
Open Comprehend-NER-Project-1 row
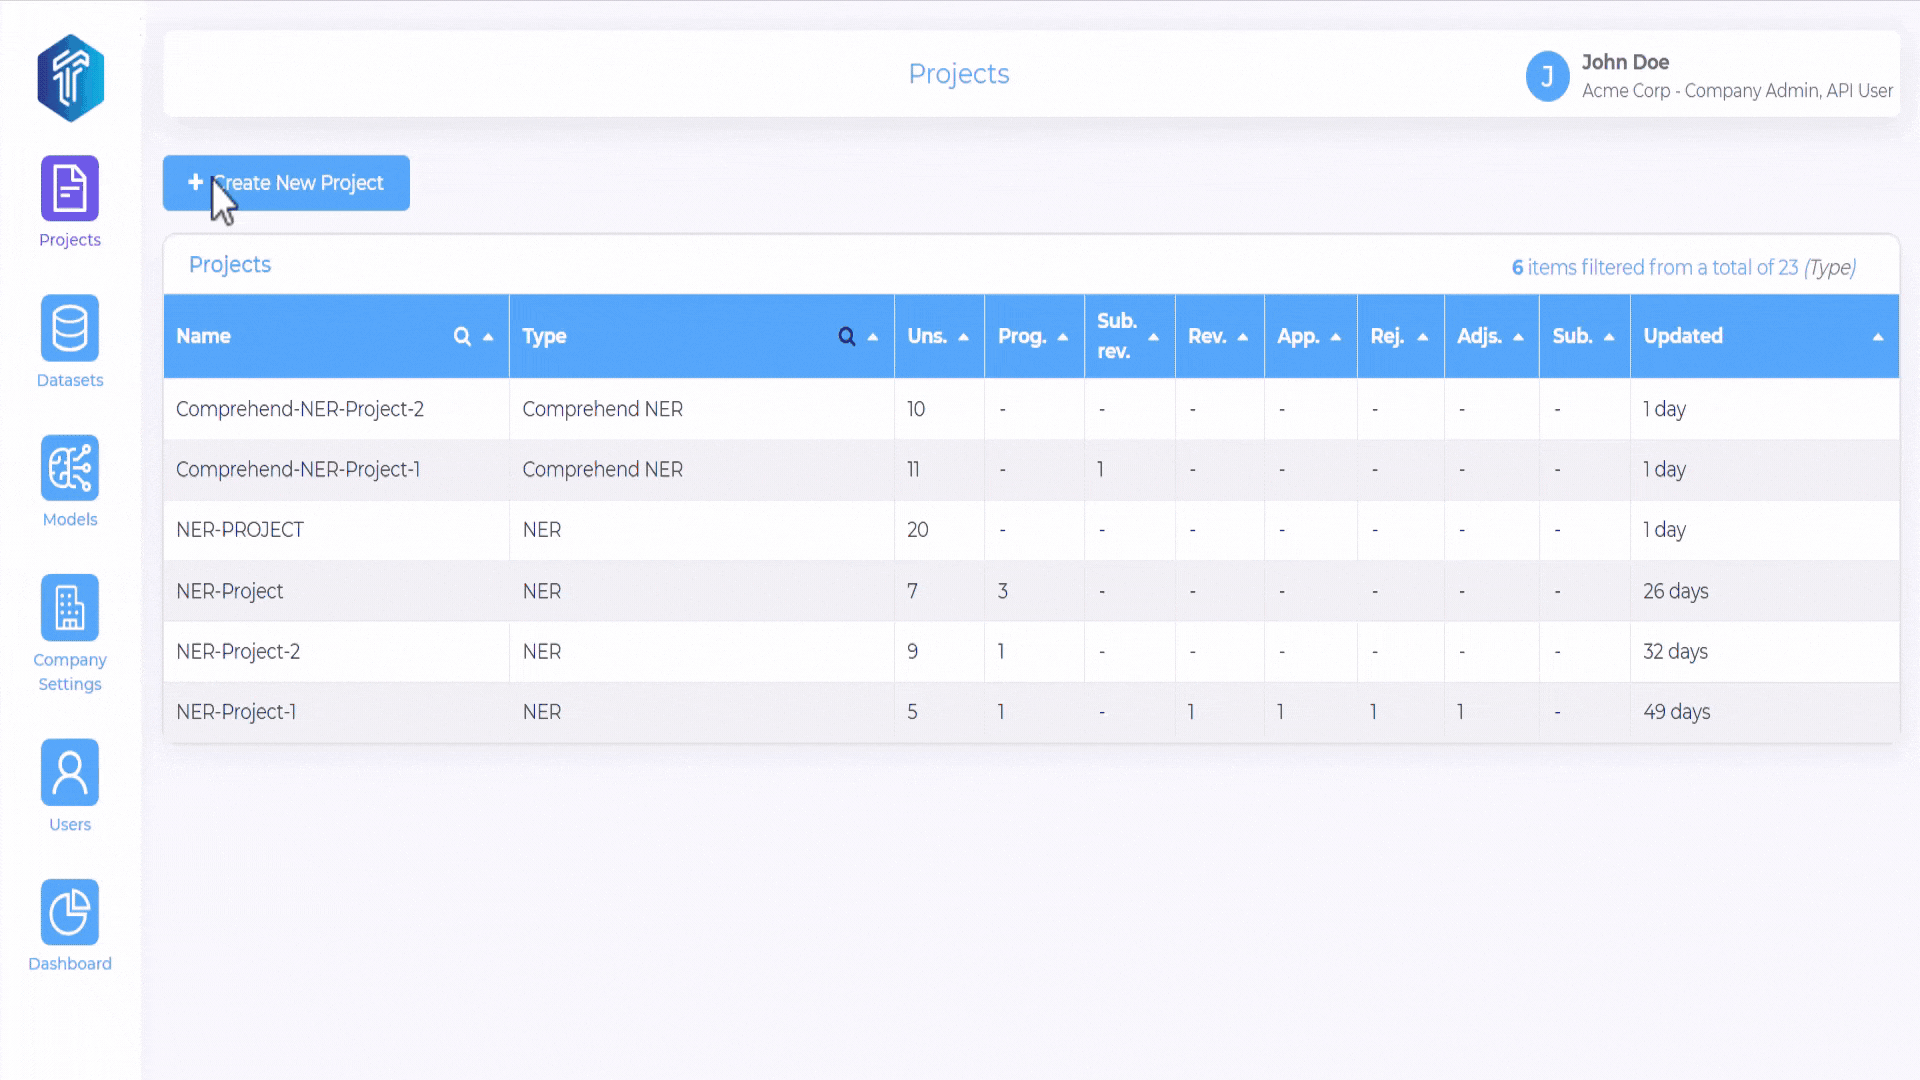[1031, 469]
